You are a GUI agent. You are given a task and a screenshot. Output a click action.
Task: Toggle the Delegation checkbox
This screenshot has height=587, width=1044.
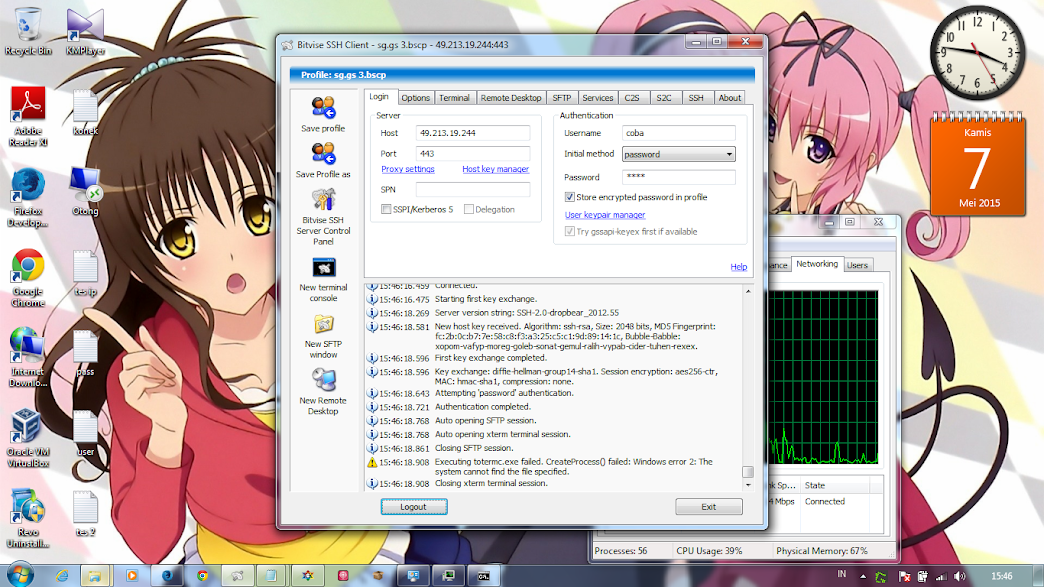(x=469, y=209)
